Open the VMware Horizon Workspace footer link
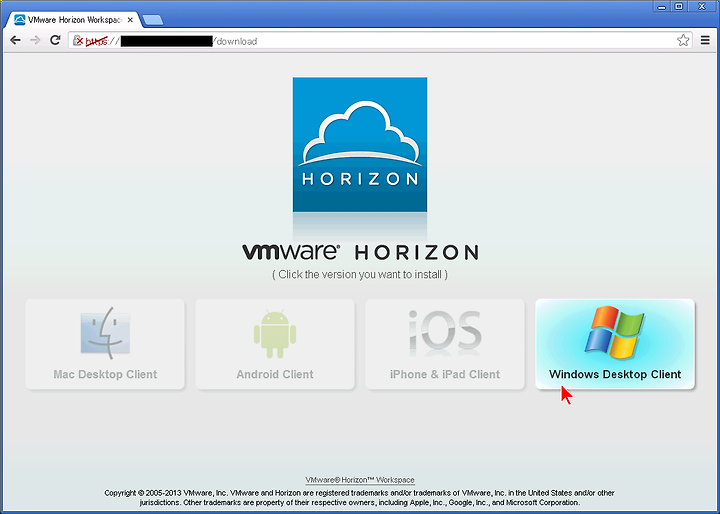Viewport: 720px width, 514px height. coord(360,480)
